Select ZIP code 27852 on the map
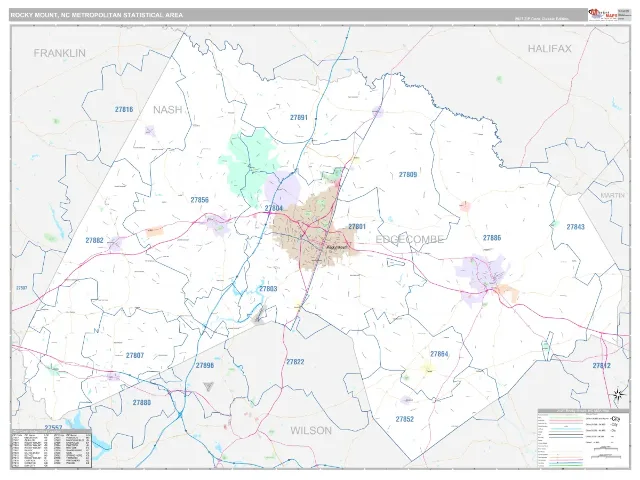 (404, 419)
